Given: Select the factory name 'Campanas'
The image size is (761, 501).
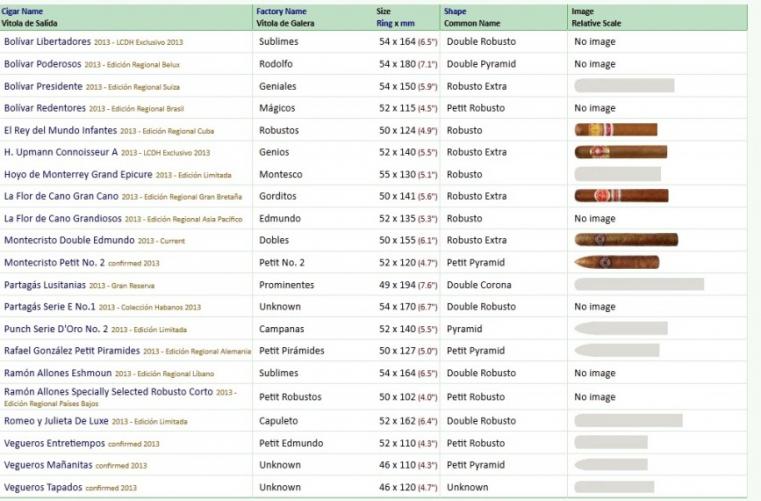Looking at the screenshot, I should click(x=281, y=329).
